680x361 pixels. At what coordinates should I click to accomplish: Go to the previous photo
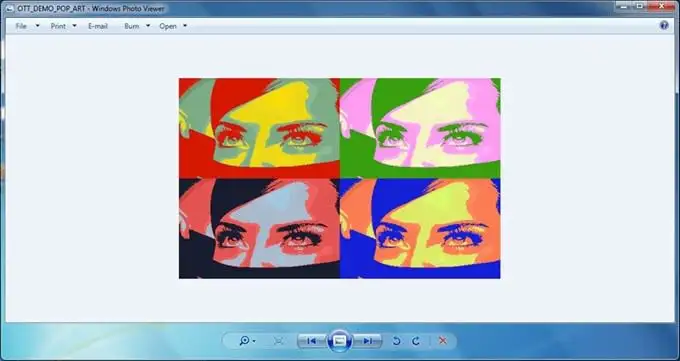tap(312, 341)
